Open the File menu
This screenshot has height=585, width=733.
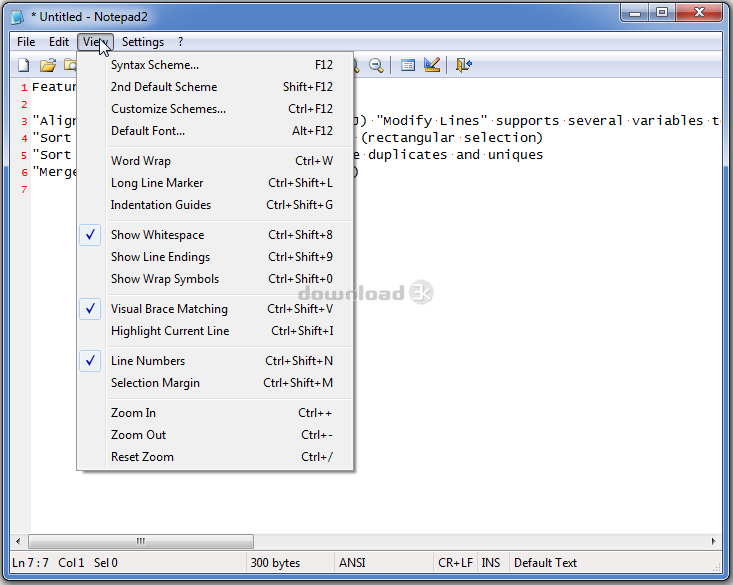coord(26,42)
